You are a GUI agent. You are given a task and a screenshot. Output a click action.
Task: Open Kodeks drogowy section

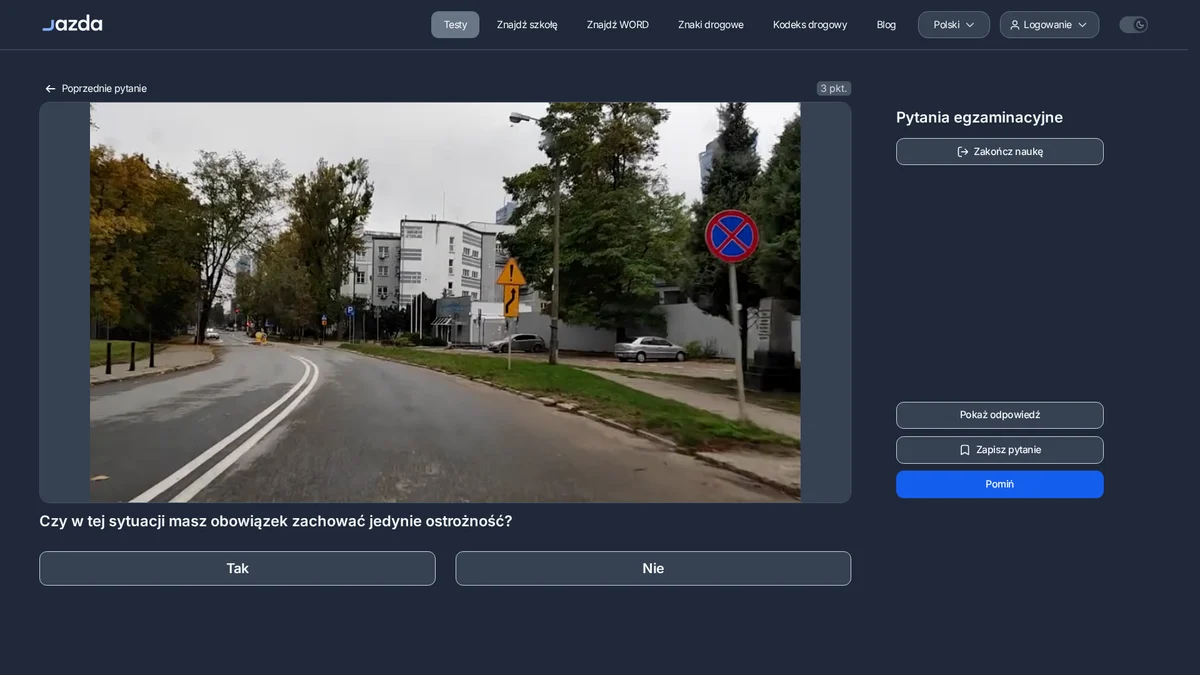click(810, 25)
